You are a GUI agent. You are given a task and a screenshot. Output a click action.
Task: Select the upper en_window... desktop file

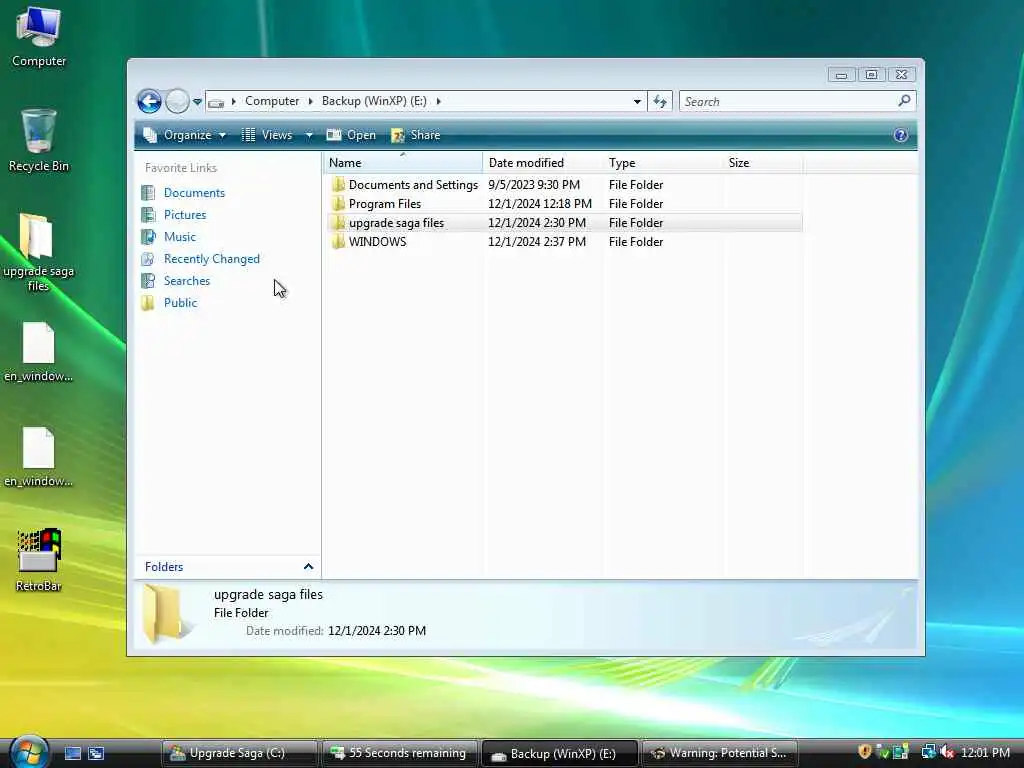coord(39,352)
